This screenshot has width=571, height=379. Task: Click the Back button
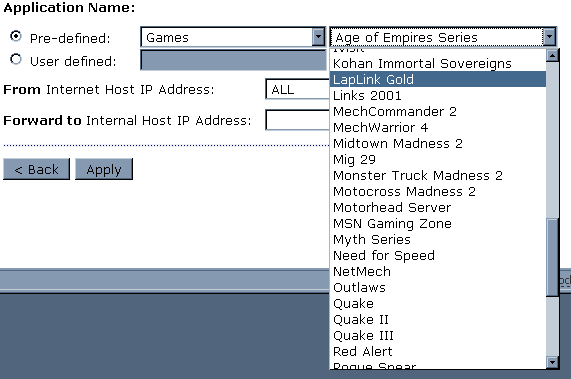pos(36,169)
